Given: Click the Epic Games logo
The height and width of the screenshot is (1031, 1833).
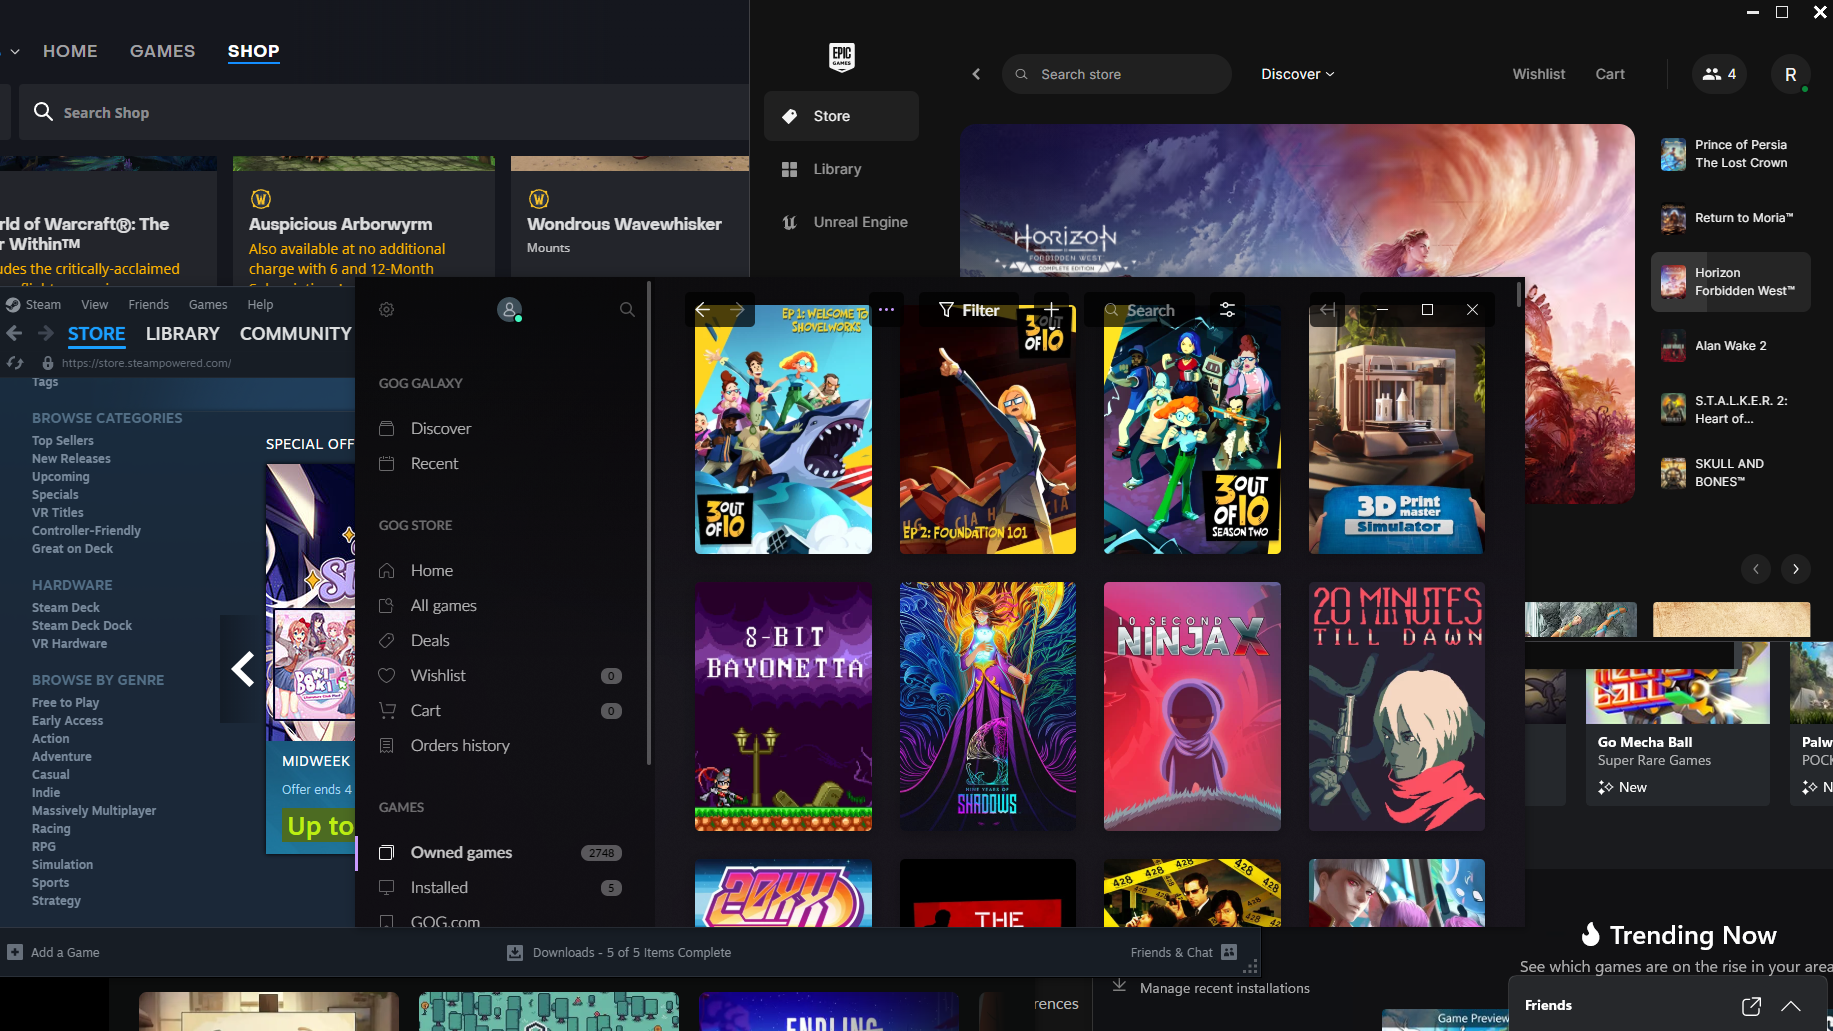Looking at the screenshot, I should tap(841, 57).
